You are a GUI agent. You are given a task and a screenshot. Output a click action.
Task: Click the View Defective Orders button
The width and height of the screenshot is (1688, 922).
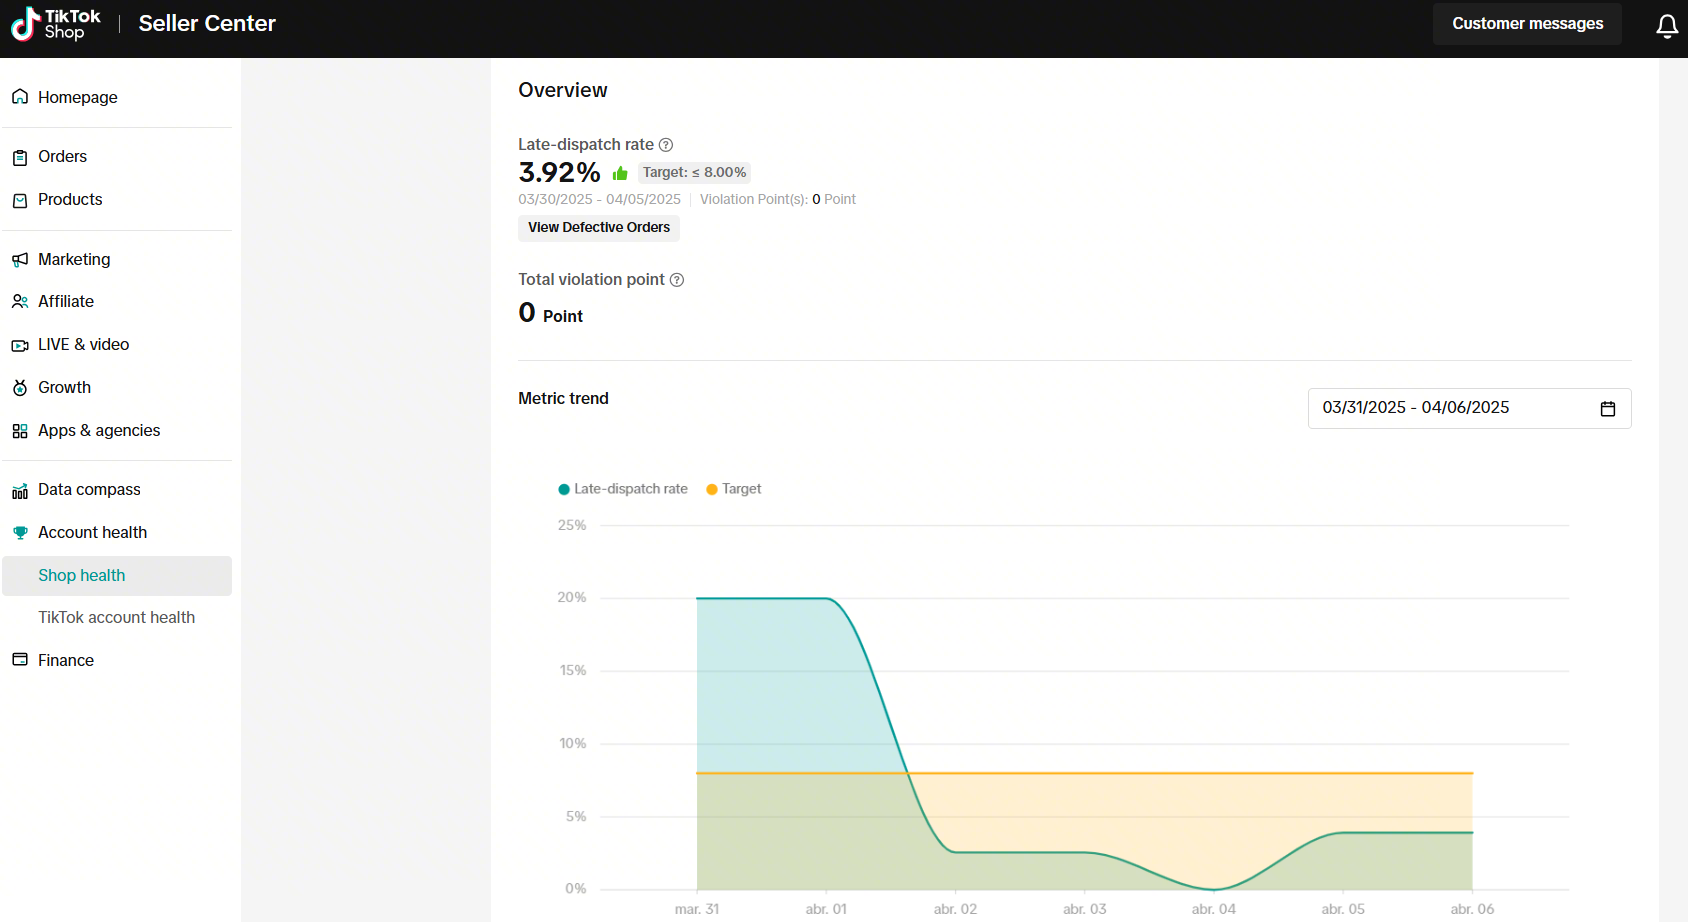pyautogui.click(x=598, y=228)
